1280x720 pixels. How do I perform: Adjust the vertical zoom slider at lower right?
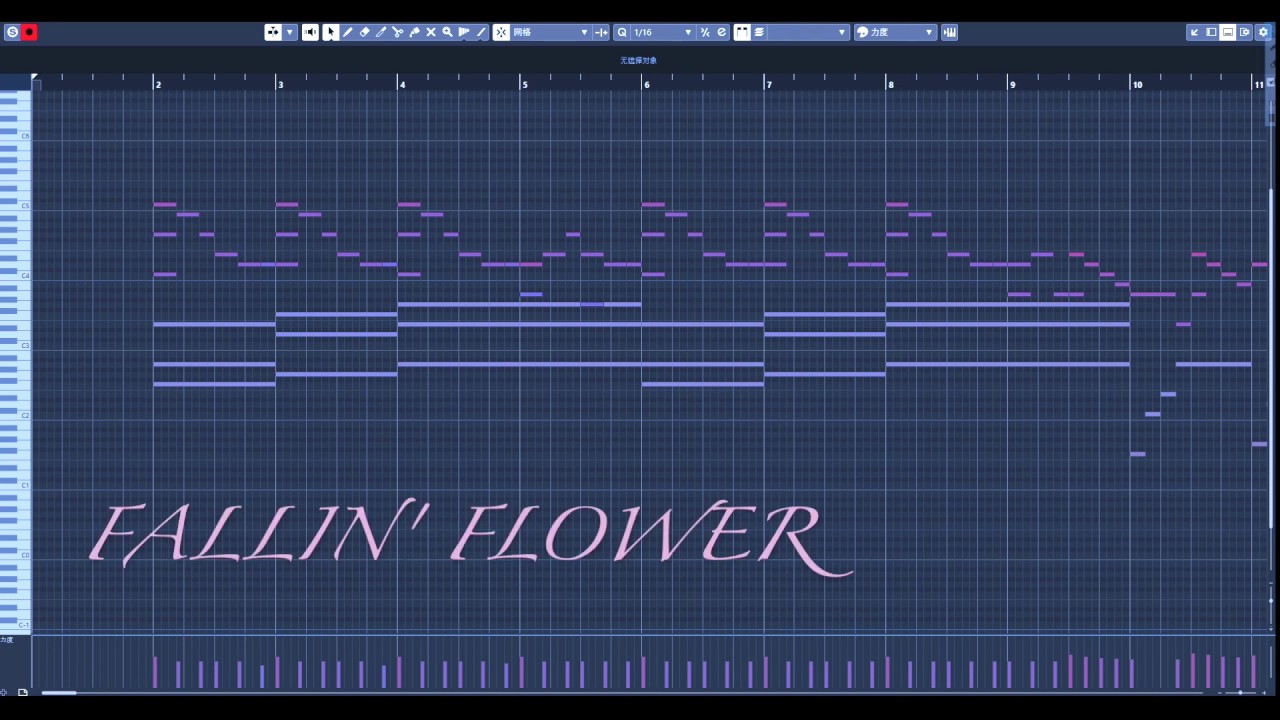click(x=1271, y=600)
